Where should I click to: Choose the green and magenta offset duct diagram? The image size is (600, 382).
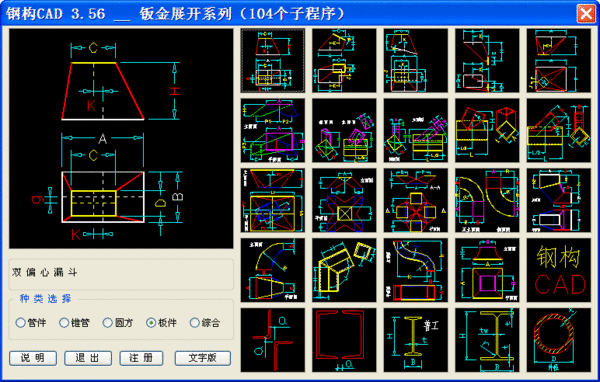pos(273,131)
